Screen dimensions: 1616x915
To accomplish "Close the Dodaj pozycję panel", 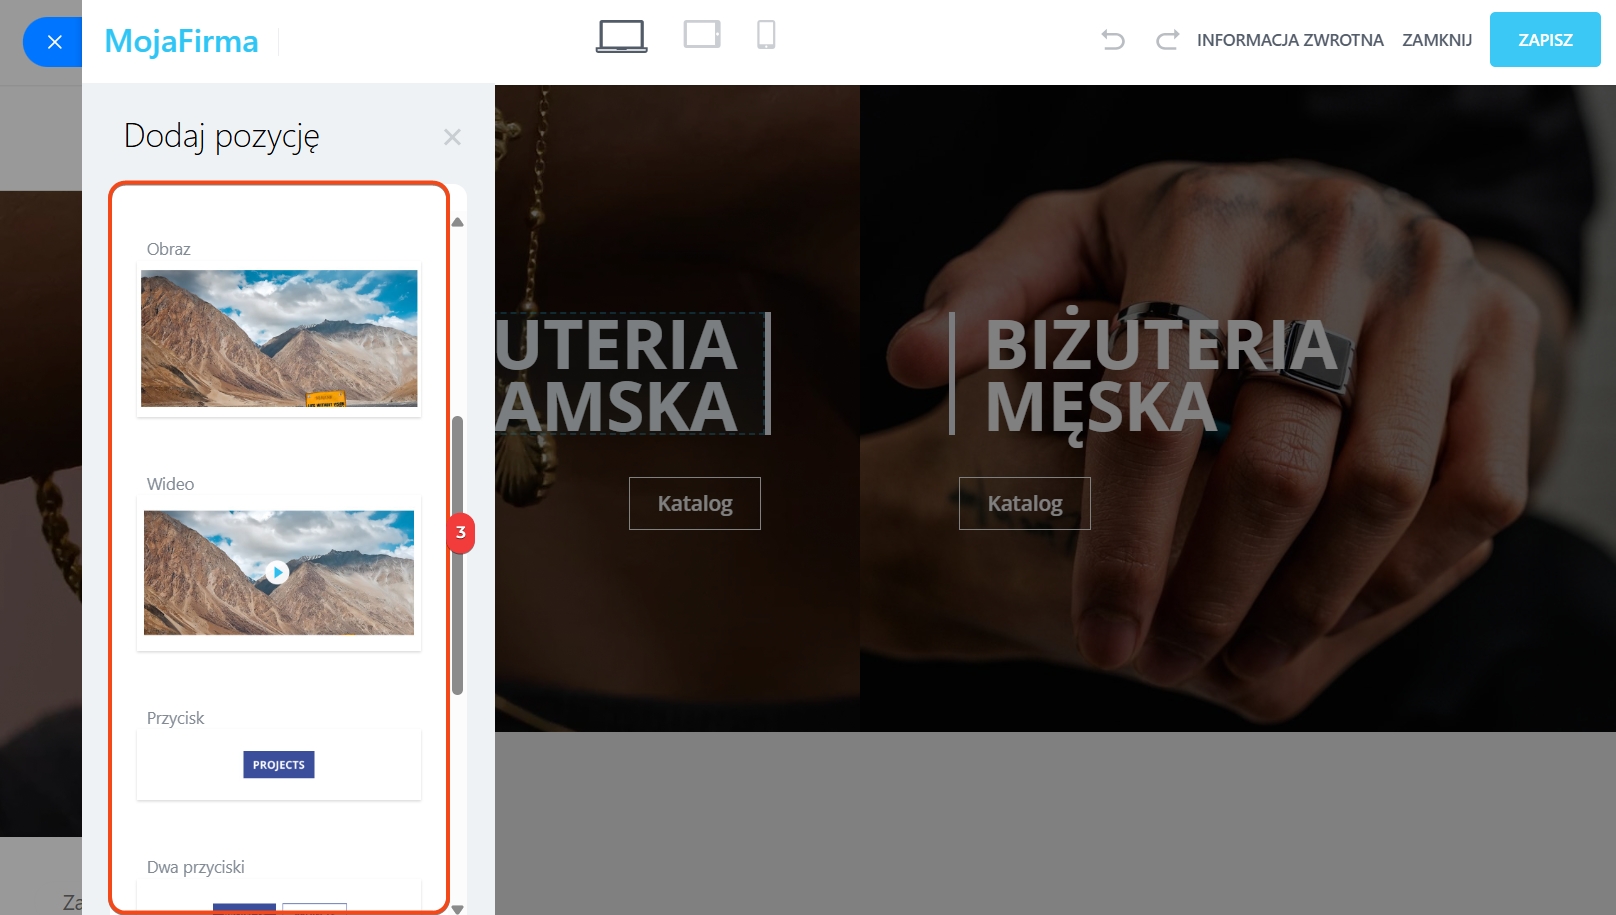I will click(x=452, y=137).
